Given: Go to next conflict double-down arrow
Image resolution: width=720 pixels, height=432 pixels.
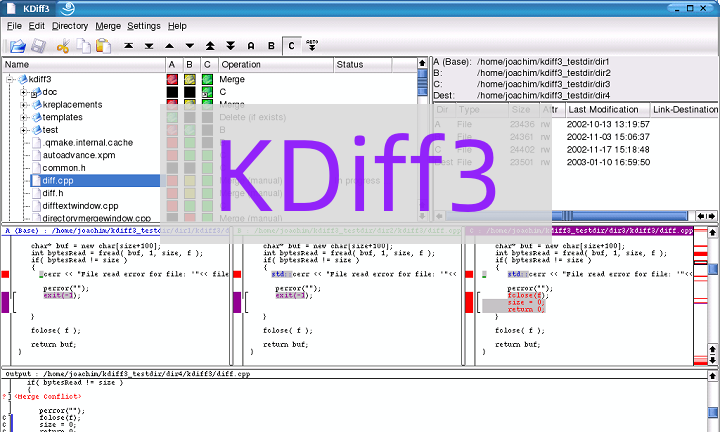Looking at the screenshot, I should (230, 46).
